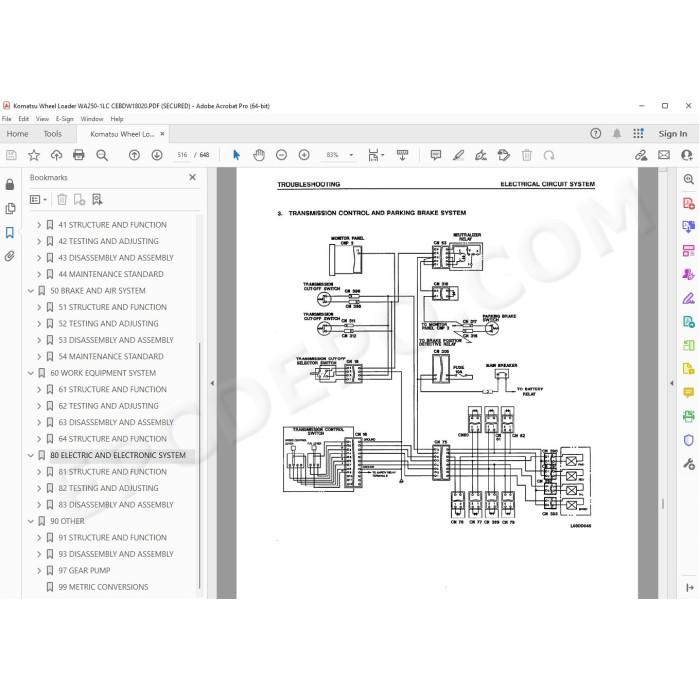Open the bookmark options menu dropdown
This screenshot has height=700, width=700.
point(38,200)
